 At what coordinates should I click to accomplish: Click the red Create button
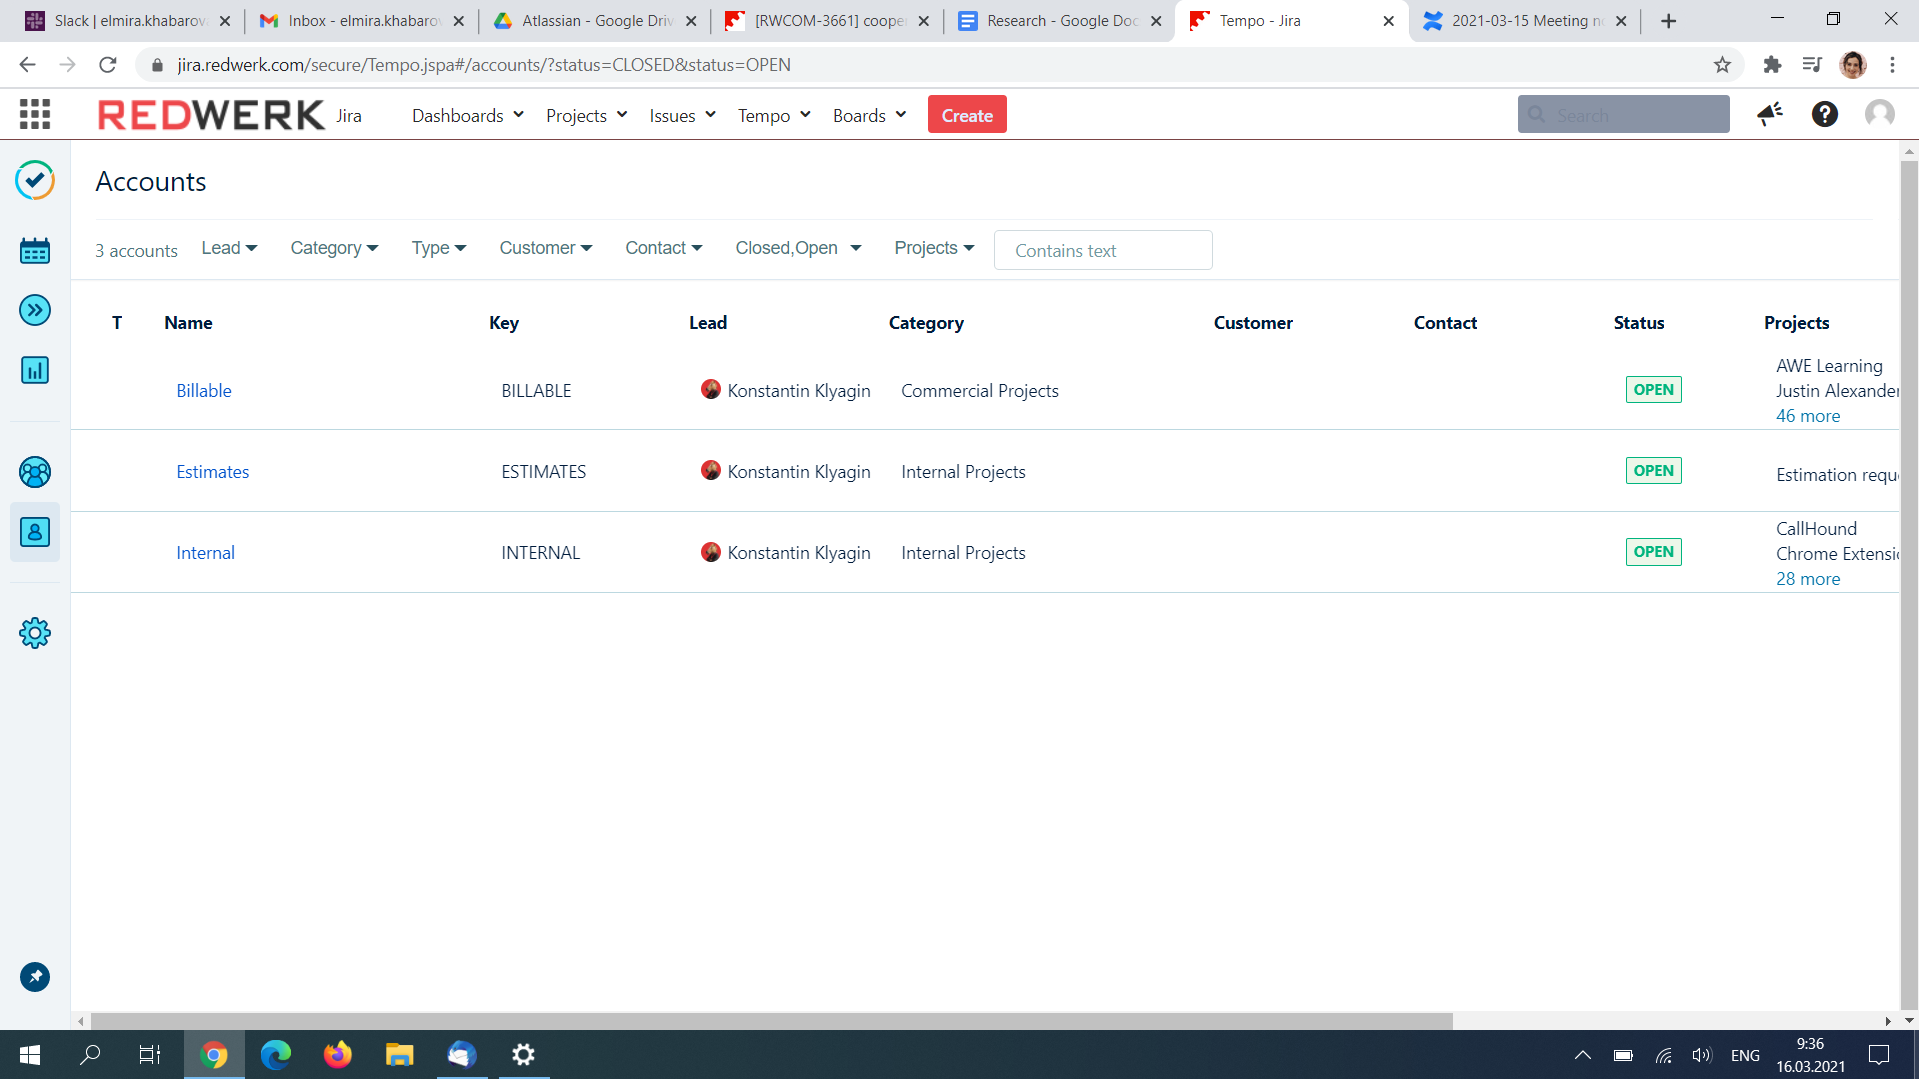(x=967, y=115)
